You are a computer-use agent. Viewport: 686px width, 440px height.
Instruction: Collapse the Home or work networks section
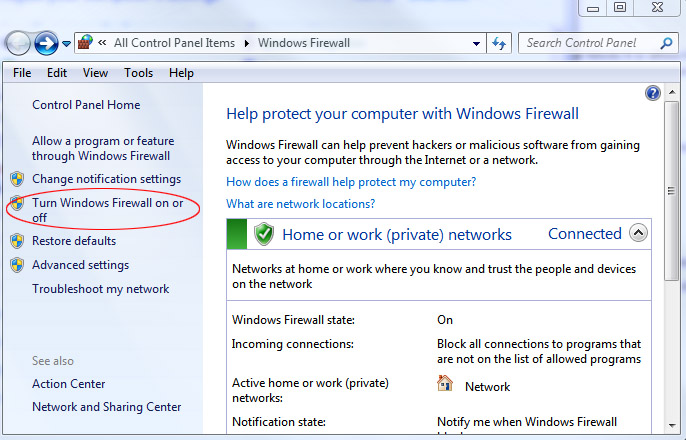pos(638,234)
